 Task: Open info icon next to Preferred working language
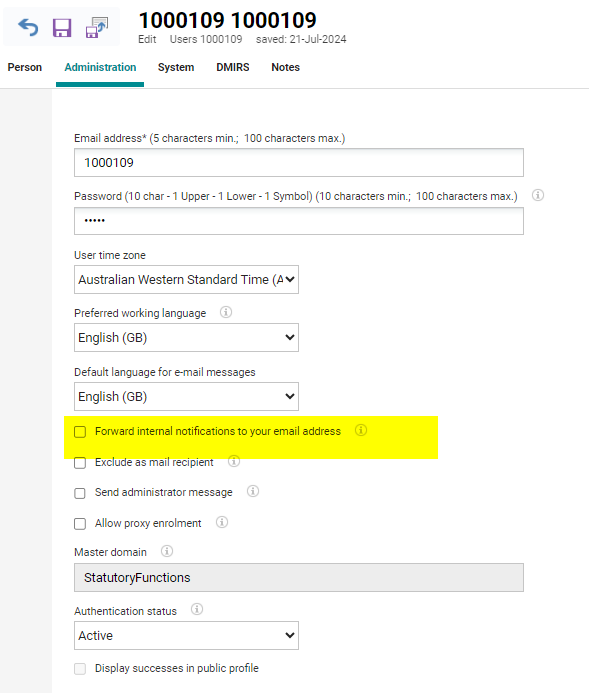pos(226,312)
